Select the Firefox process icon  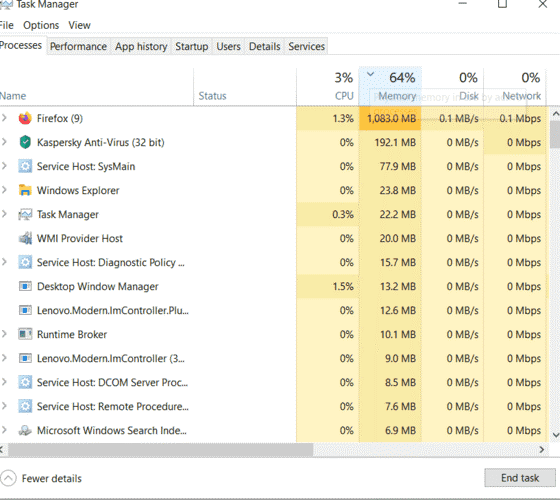coord(25,118)
